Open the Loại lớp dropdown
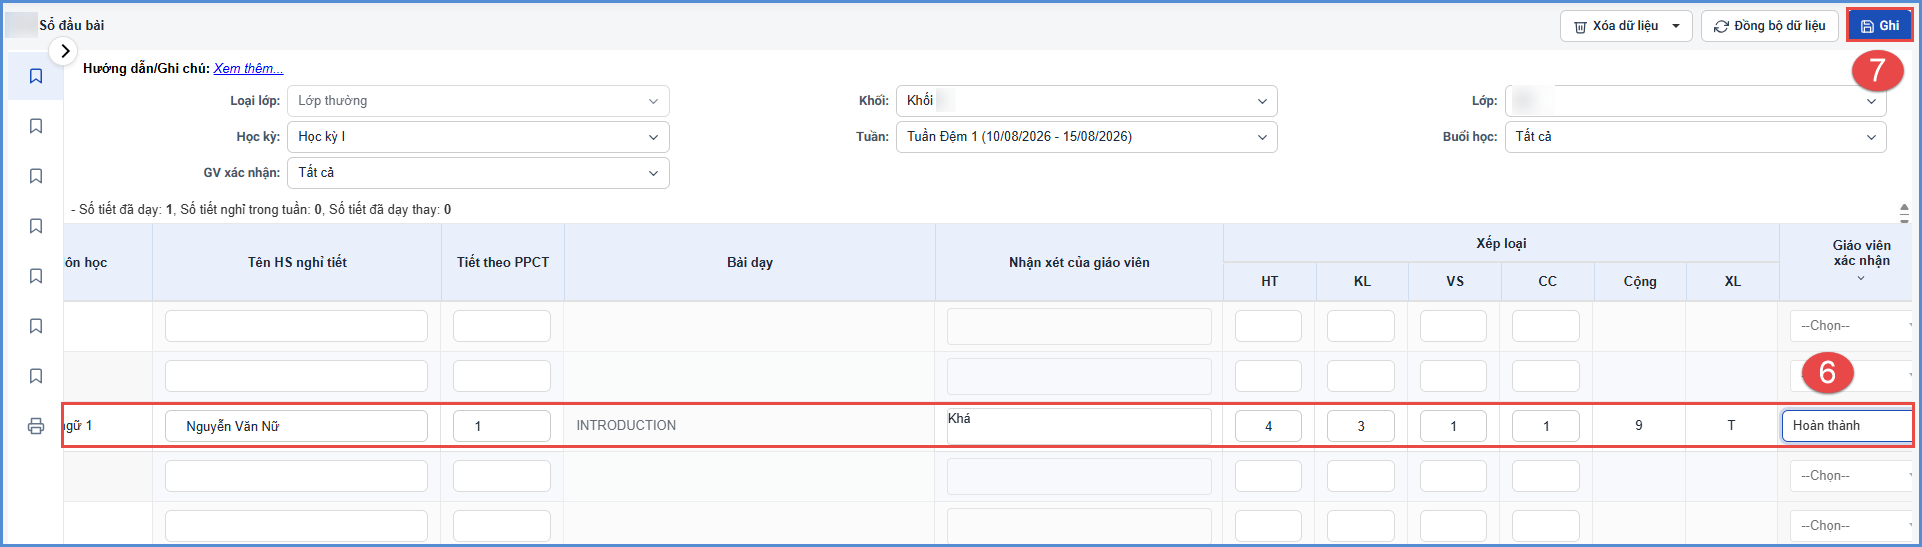This screenshot has height=547, width=1922. [x=478, y=101]
